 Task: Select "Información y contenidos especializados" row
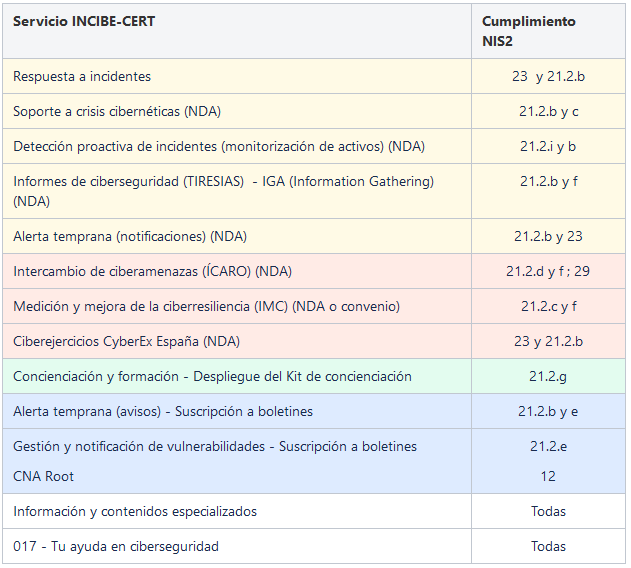(x=135, y=511)
